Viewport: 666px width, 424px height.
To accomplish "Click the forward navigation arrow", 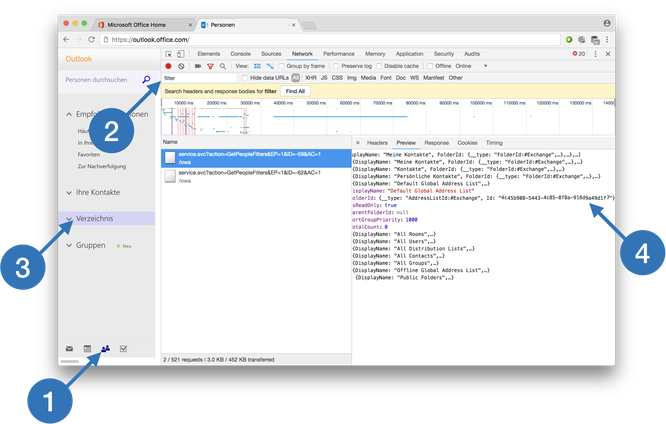I will click(79, 40).
